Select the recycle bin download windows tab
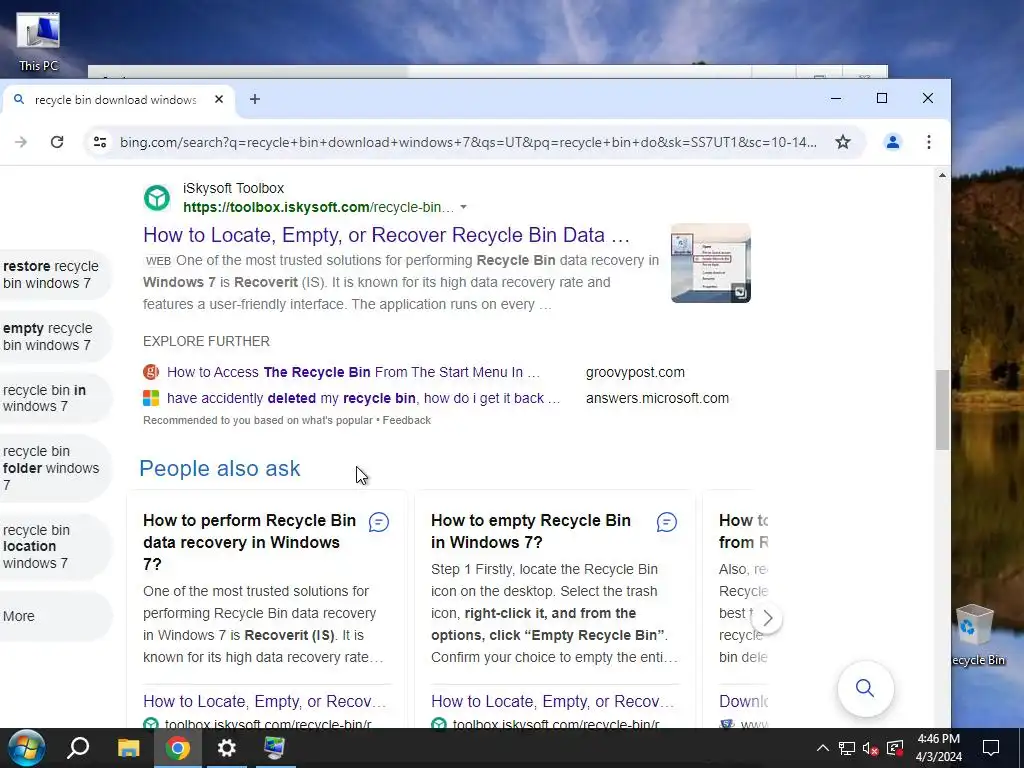1024x768 pixels. 116,100
